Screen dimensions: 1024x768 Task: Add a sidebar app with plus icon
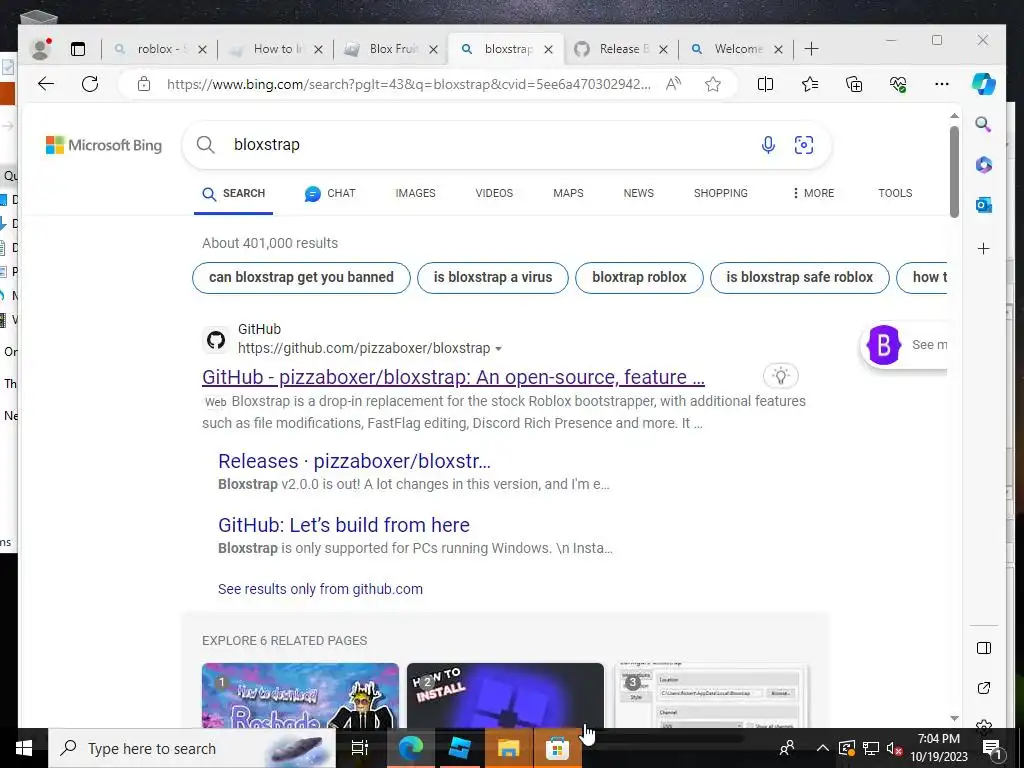(x=984, y=248)
